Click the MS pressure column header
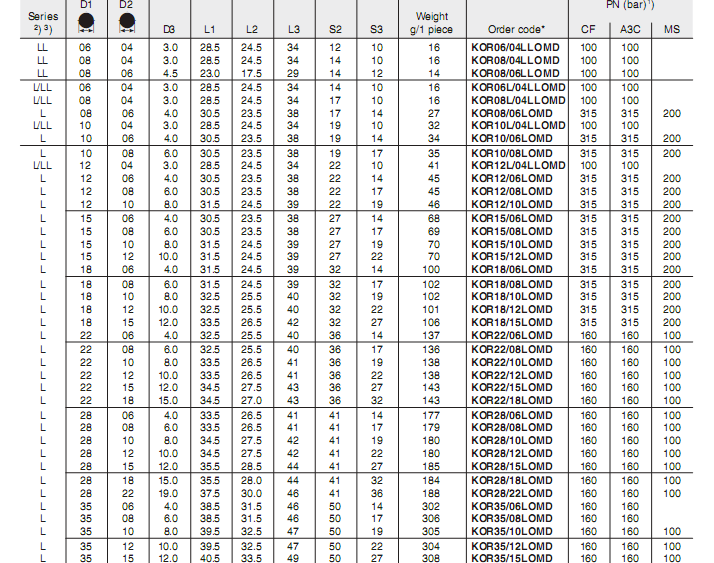Image resolution: width=714 pixels, height=563 pixels. tap(671, 29)
